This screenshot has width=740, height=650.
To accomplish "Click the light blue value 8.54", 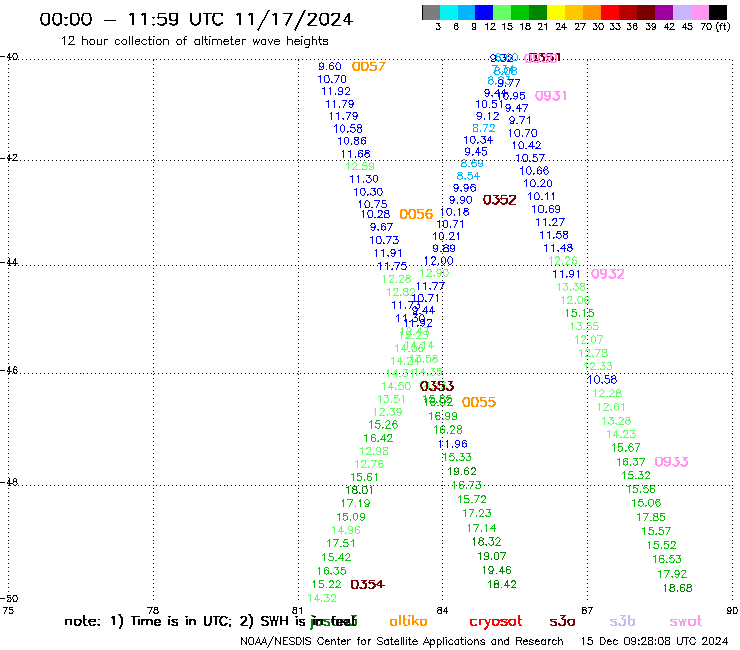I will click(x=468, y=176).
